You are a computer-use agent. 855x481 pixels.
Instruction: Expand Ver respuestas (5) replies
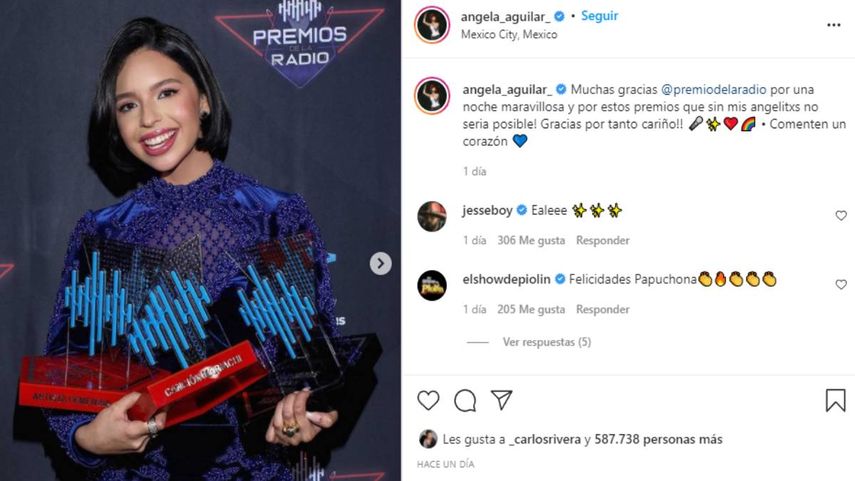pyautogui.click(x=546, y=342)
